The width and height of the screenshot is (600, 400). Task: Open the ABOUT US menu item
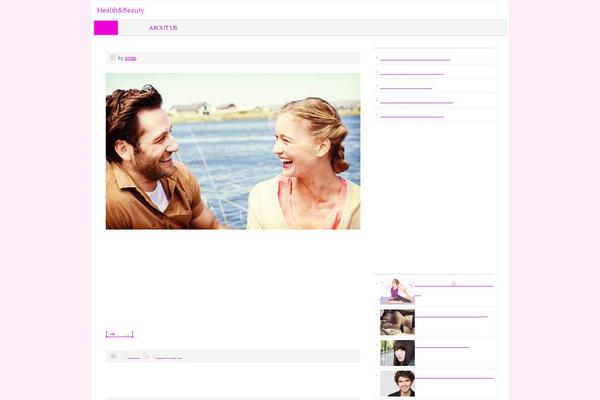[x=163, y=28]
